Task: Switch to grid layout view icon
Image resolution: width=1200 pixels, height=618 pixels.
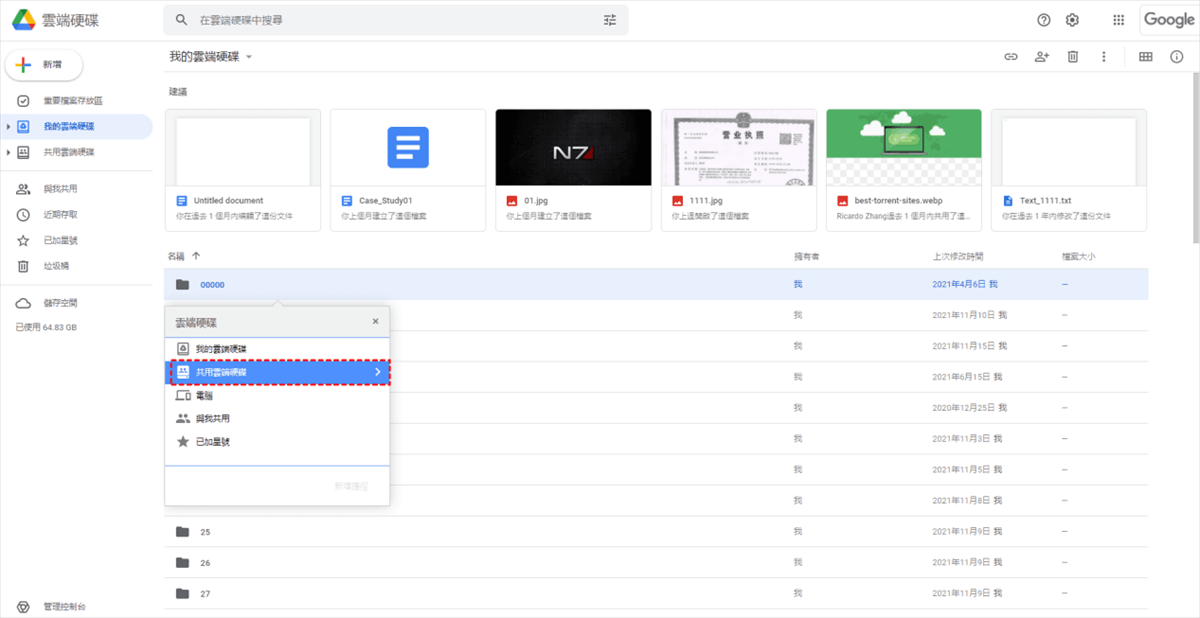Action: tap(1146, 57)
